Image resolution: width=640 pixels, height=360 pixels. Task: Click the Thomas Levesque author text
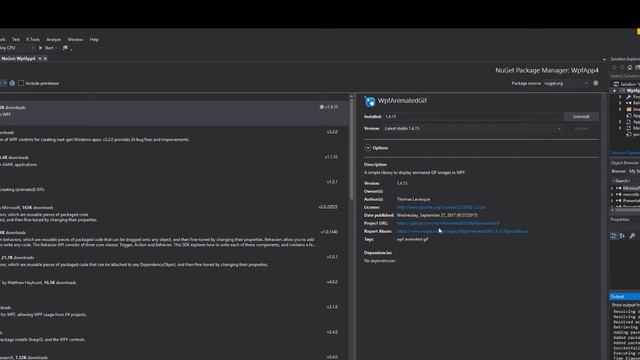[413, 199]
